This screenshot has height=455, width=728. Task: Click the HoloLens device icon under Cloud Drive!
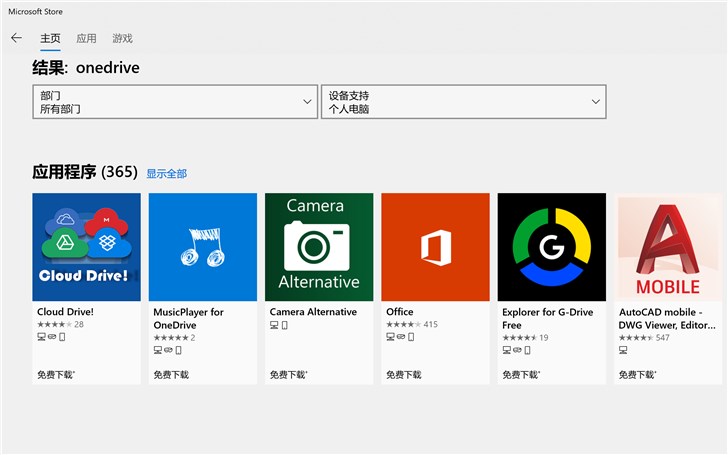coord(52,337)
